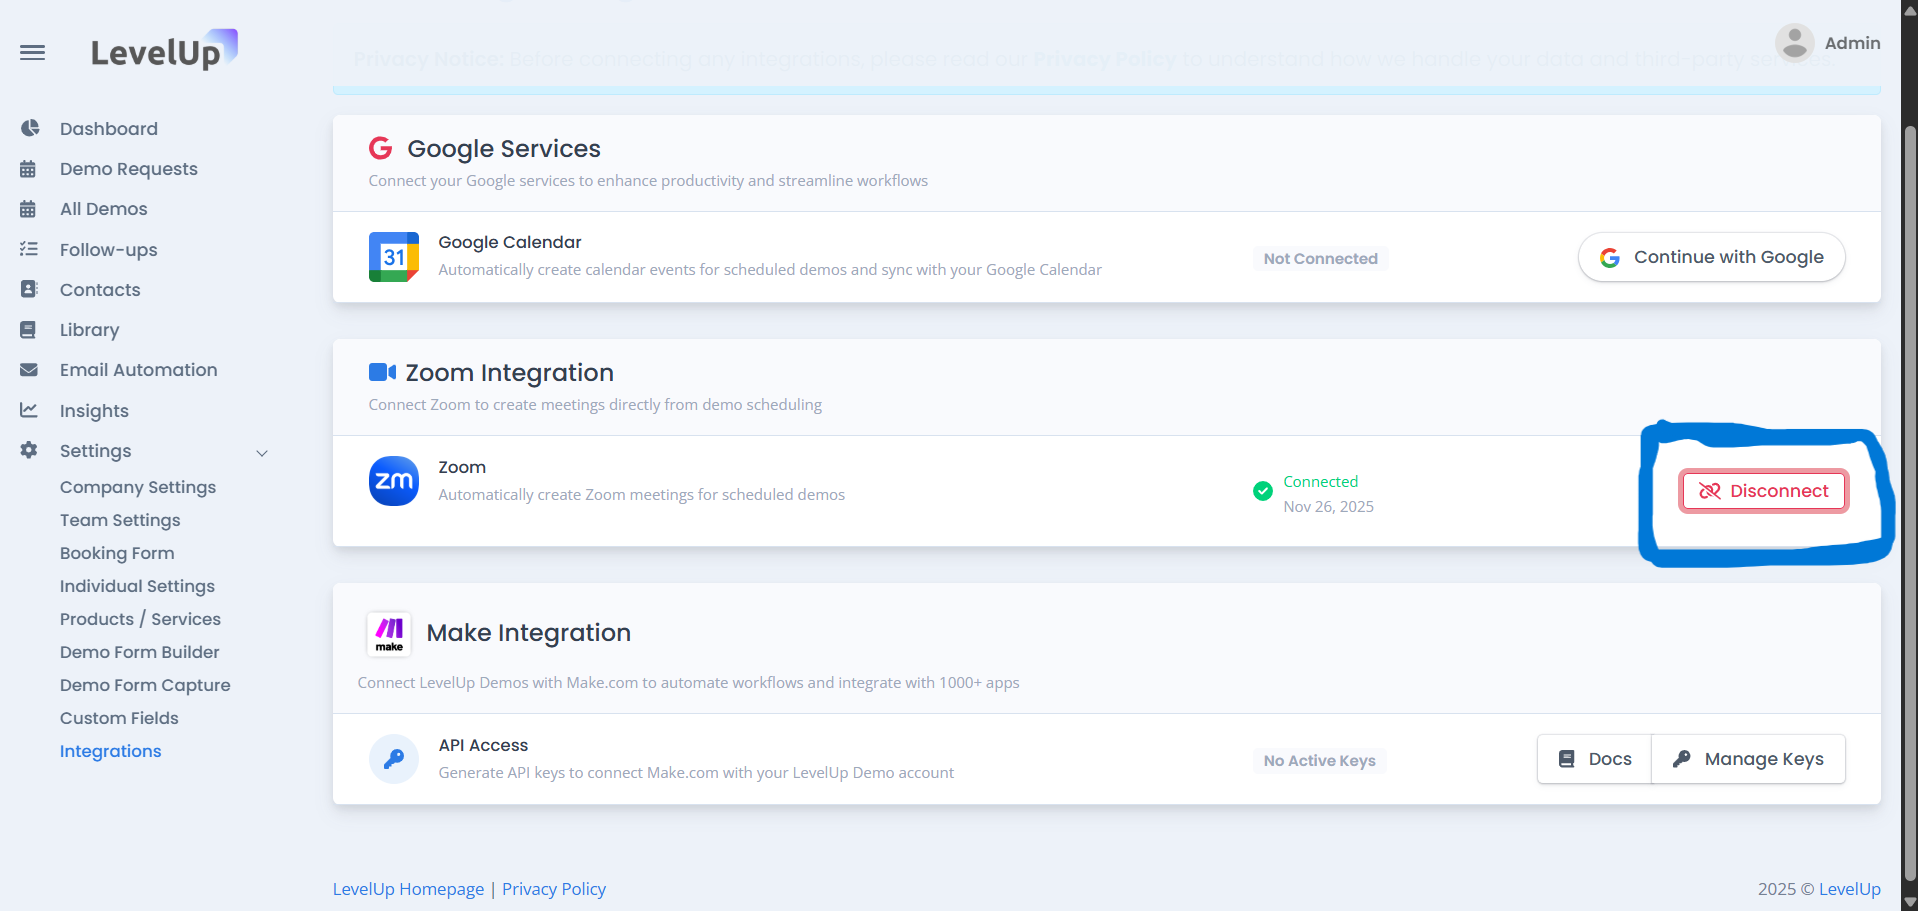1918x911 pixels.
Task: Disconnect the Zoom integration
Action: 1763,491
